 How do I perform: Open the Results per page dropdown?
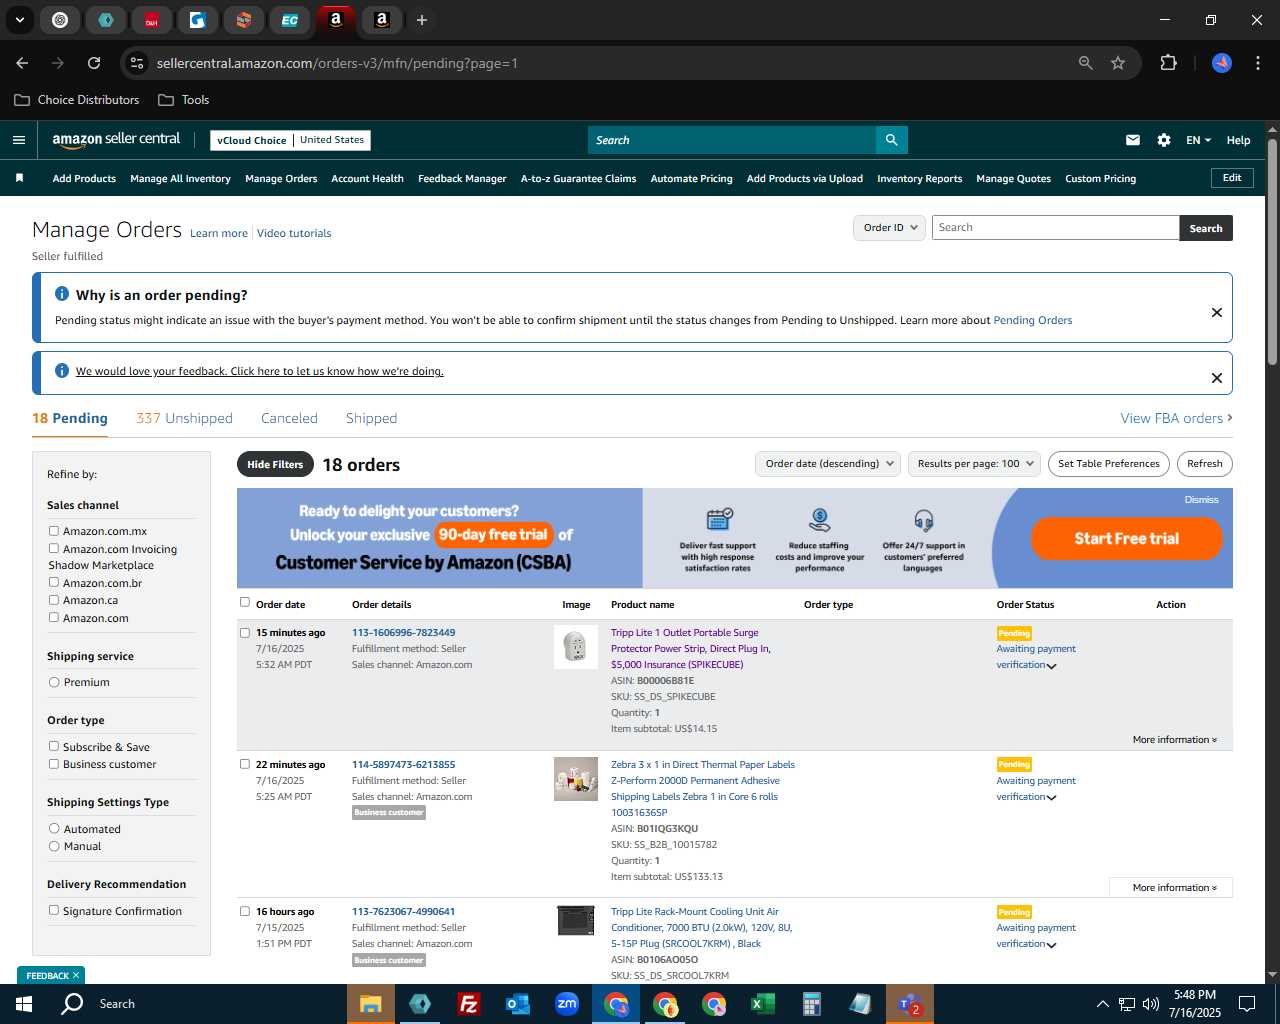pos(975,464)
